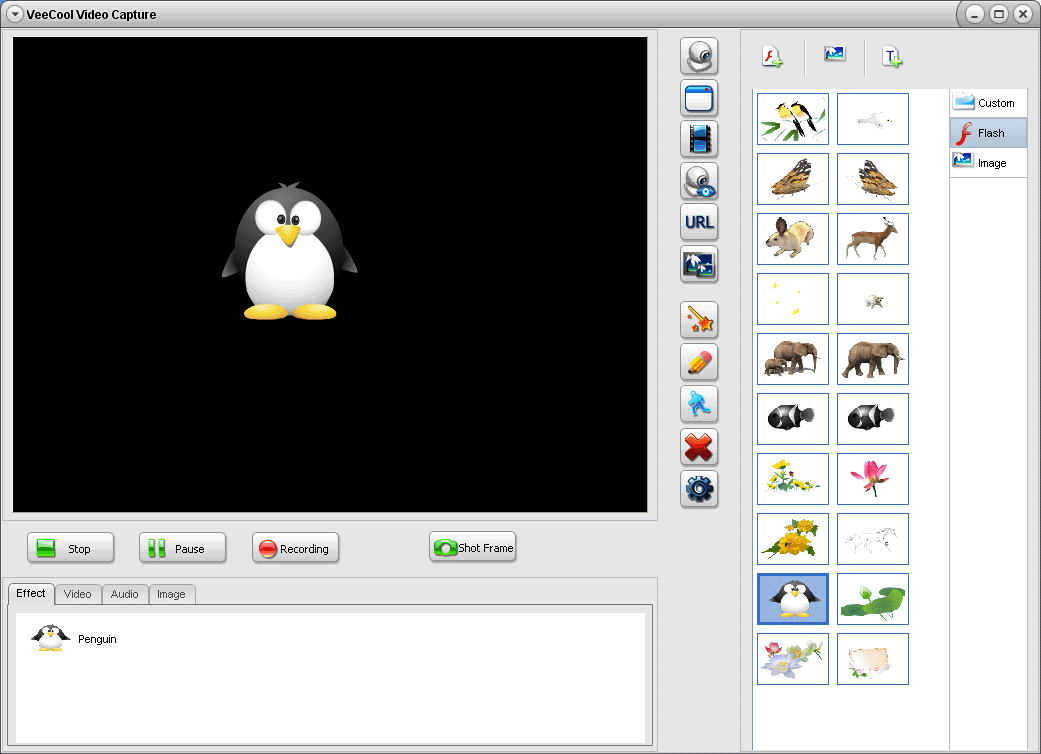
Task: Select the image source icon in toolbar
Action: tap(699, 264)
